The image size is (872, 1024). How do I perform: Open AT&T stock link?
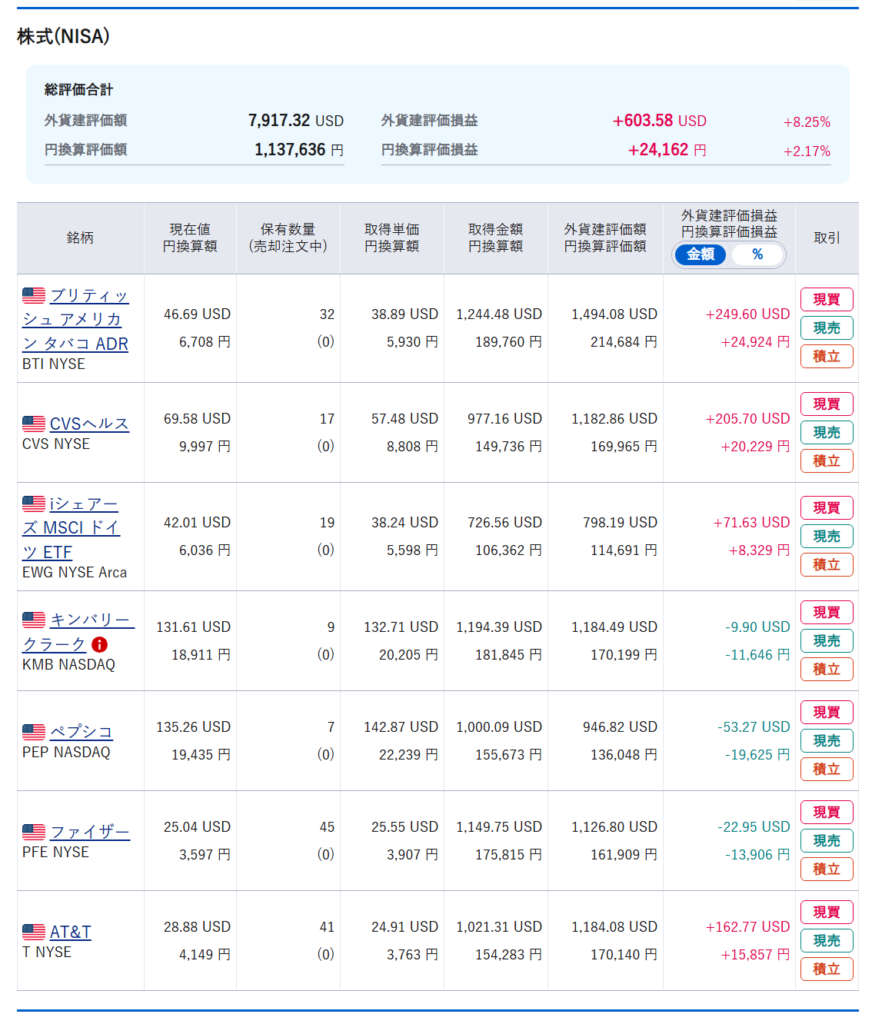tap(71, 932)
